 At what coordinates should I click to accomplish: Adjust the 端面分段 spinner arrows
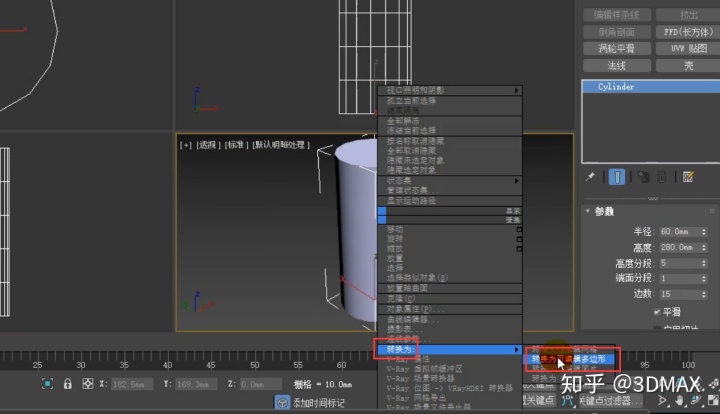pos(704,279)
